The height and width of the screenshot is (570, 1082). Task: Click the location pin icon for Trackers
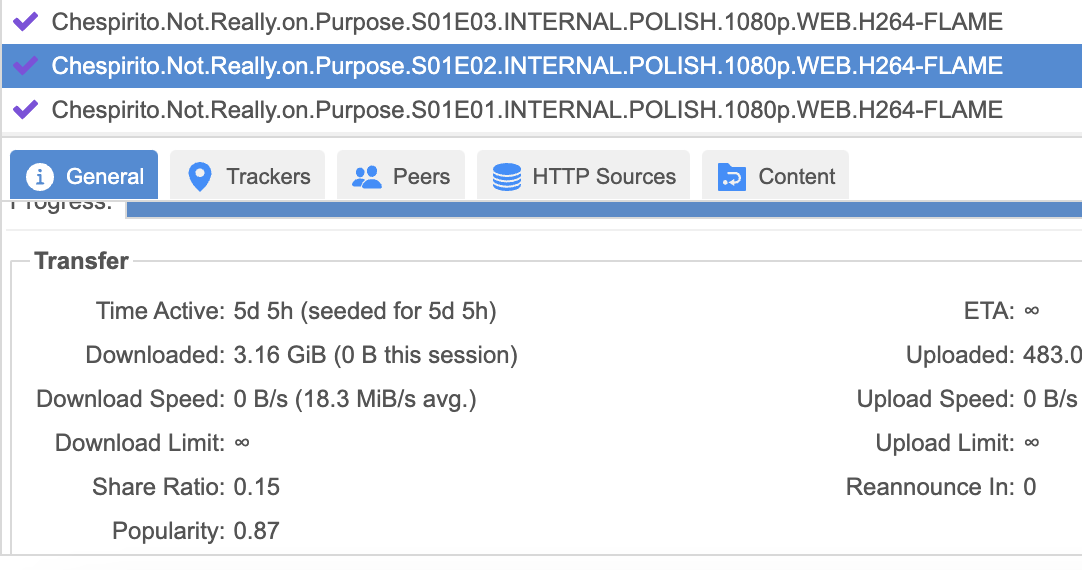point(200,177)
